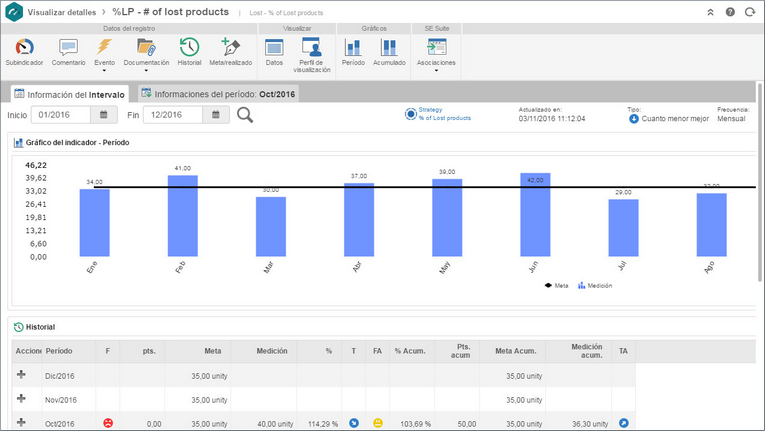Expand the Evento dropdown arrow

pos(104,71)
